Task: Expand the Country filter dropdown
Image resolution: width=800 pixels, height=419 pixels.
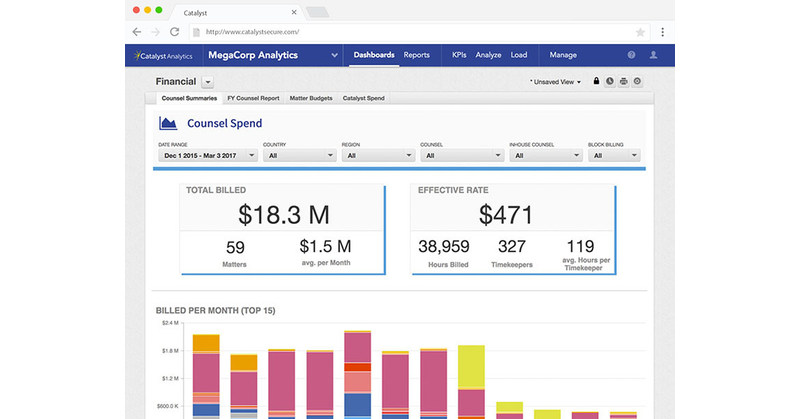Action: (x=299, y=156)
